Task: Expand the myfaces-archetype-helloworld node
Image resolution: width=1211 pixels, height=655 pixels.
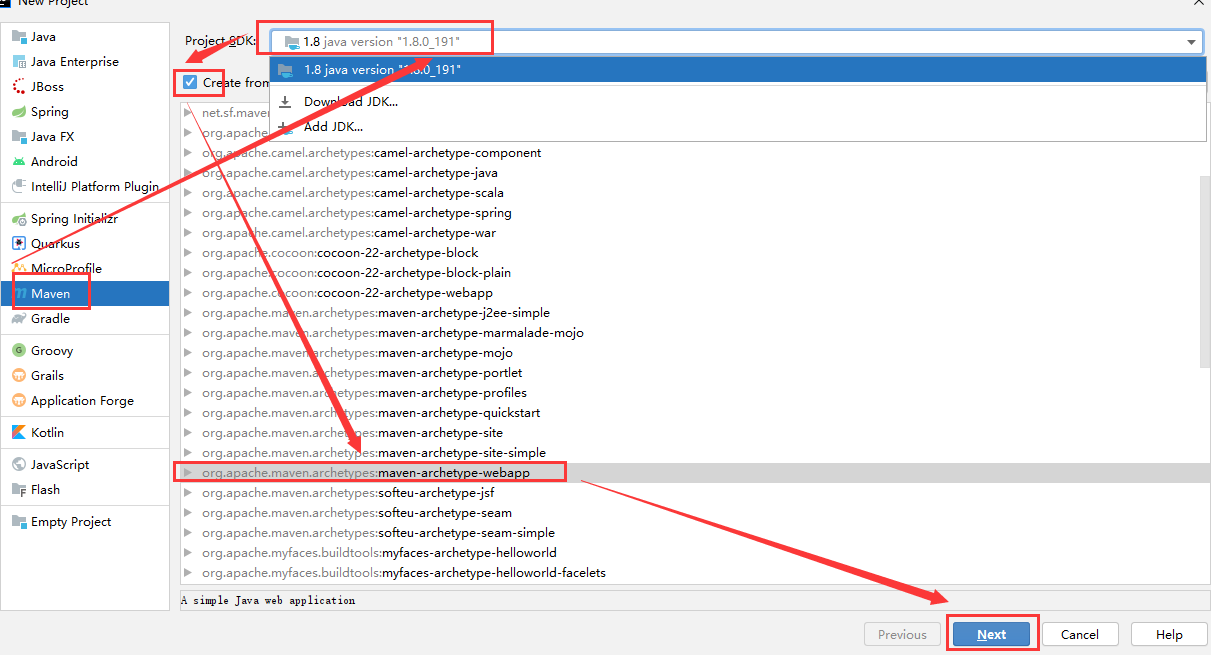Action: click(x=188, y=553)
